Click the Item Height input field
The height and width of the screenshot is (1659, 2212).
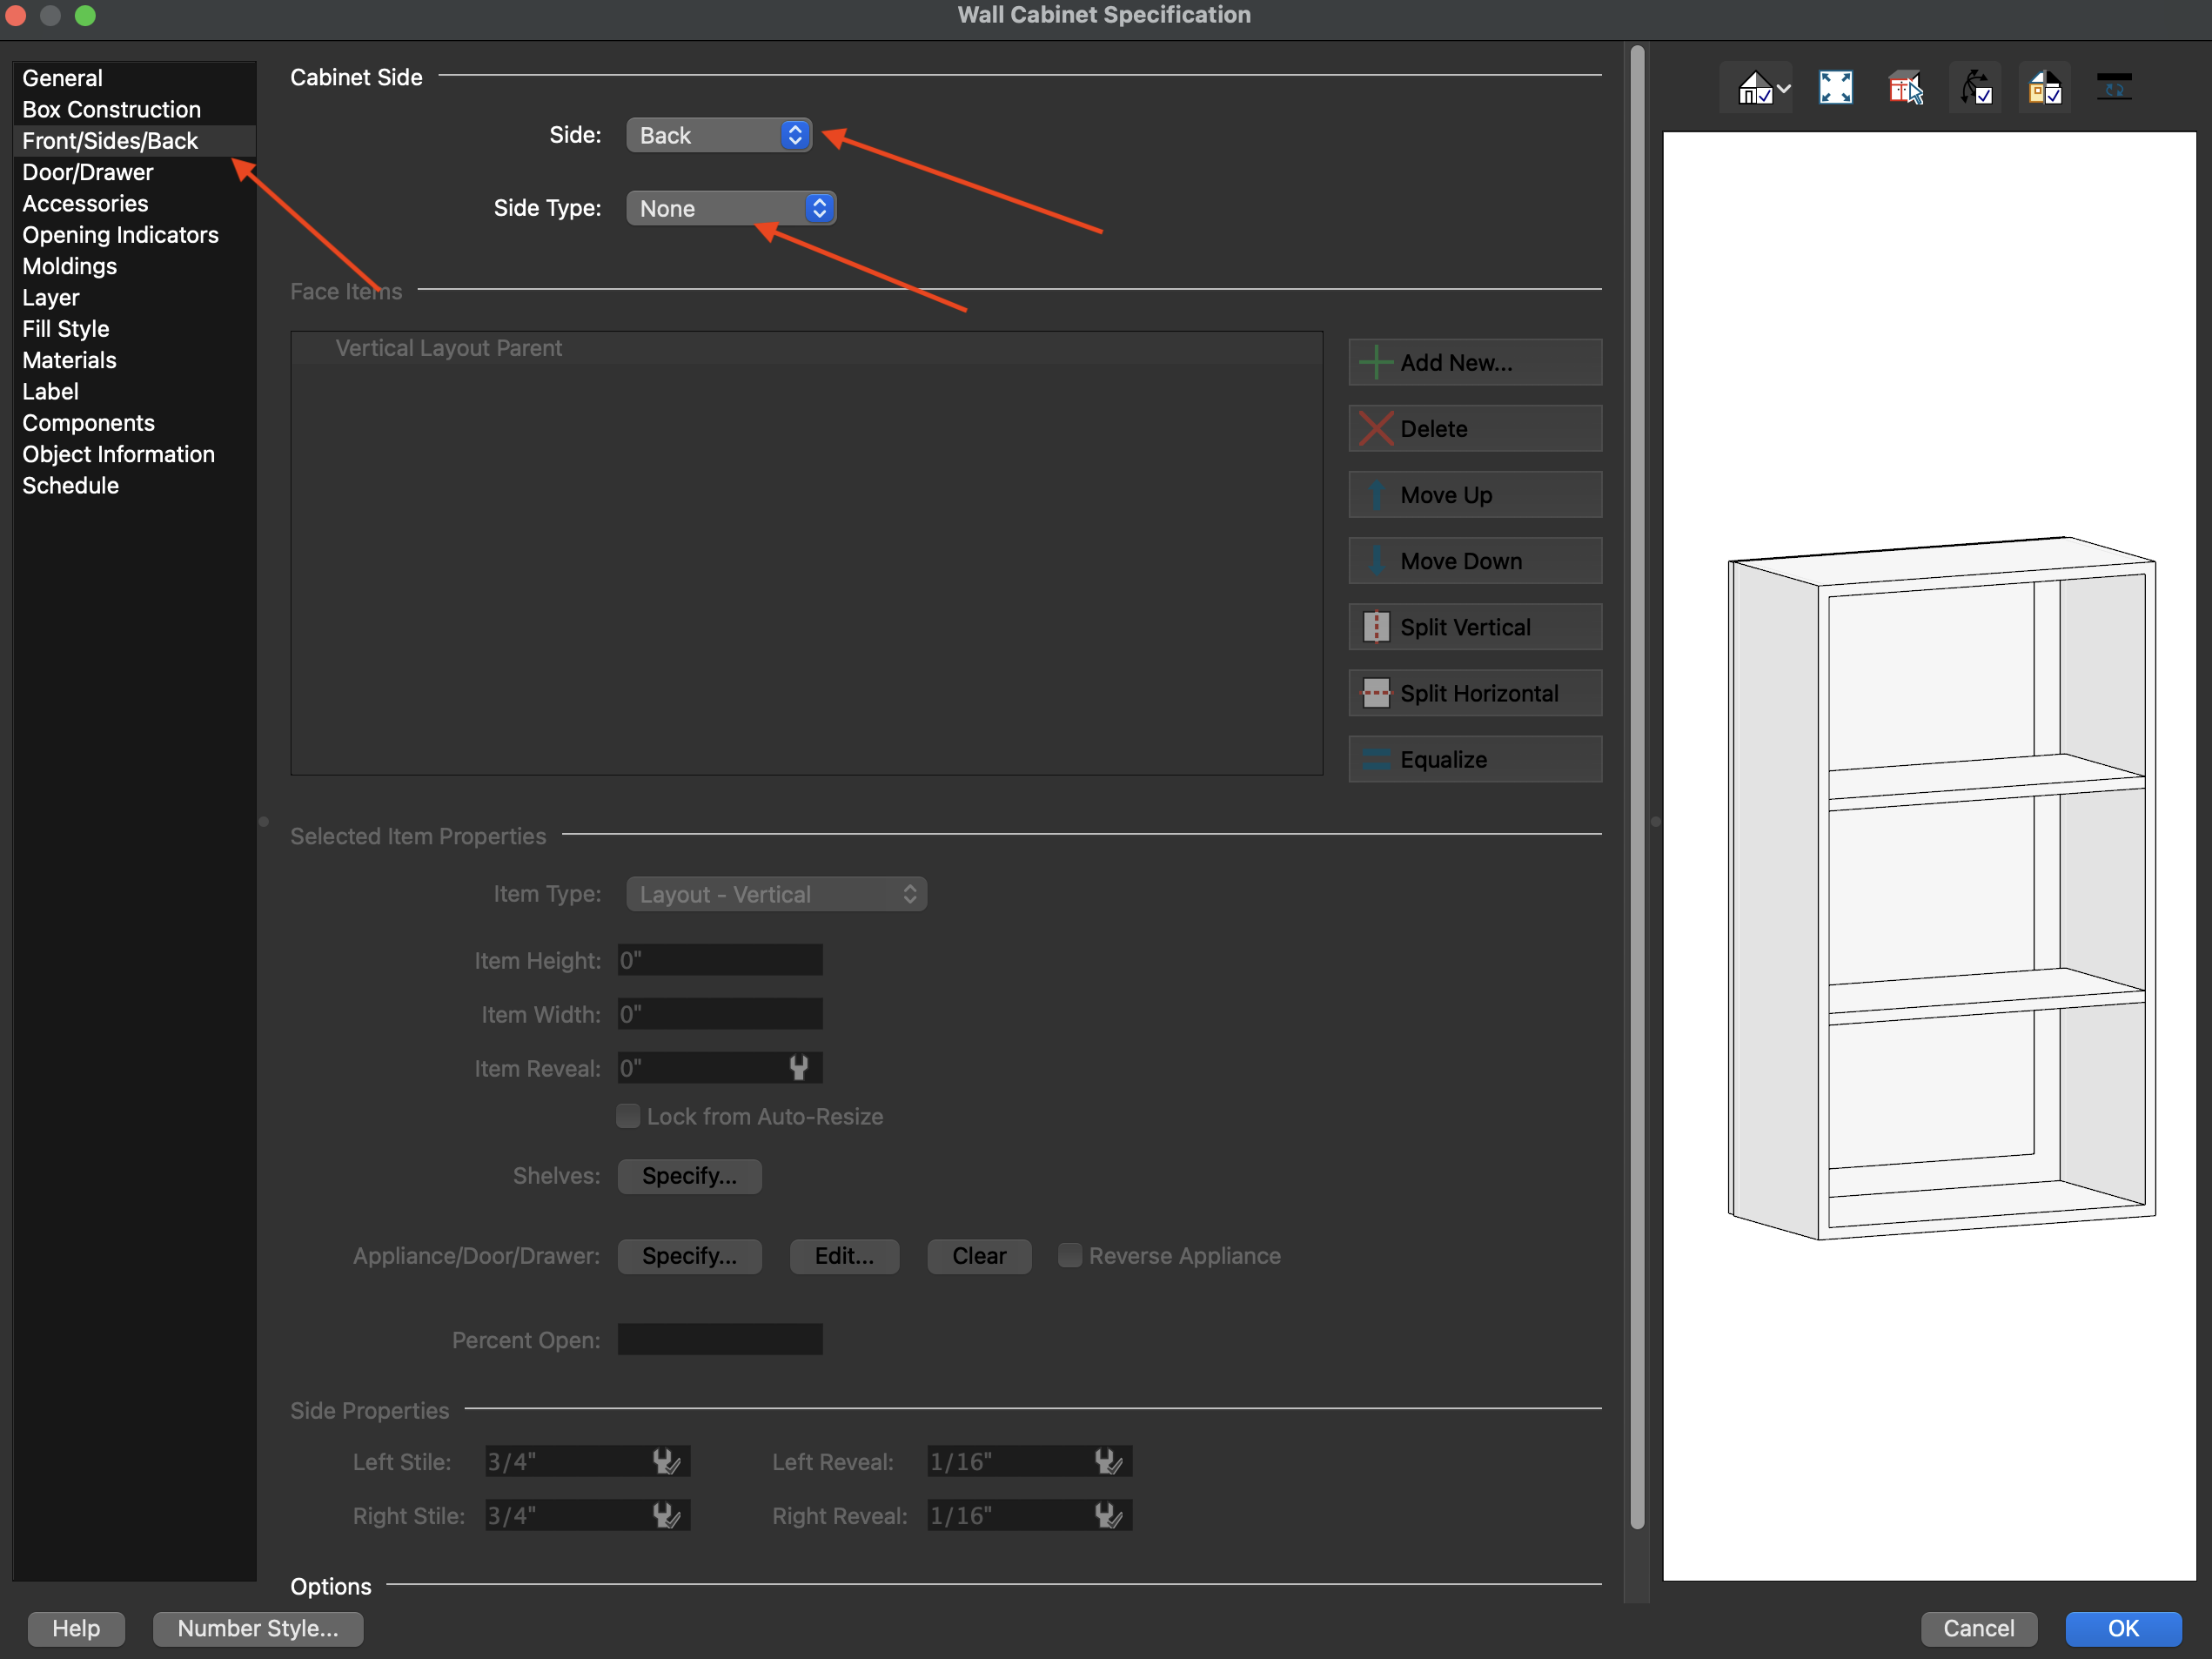click(720, 960)
